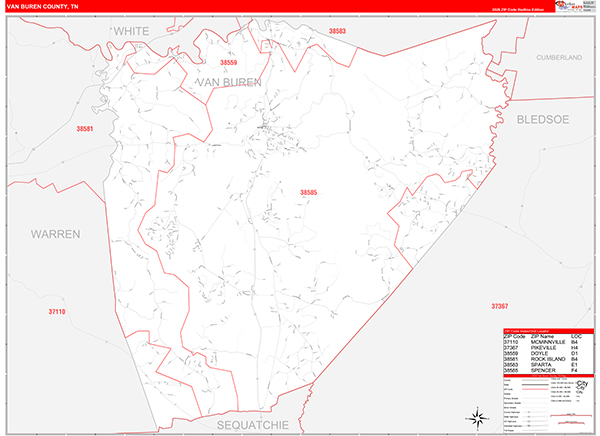Click ZIP code label 38585
The height and width of the screenshot is (436, 600).
(x=308, y=192)
